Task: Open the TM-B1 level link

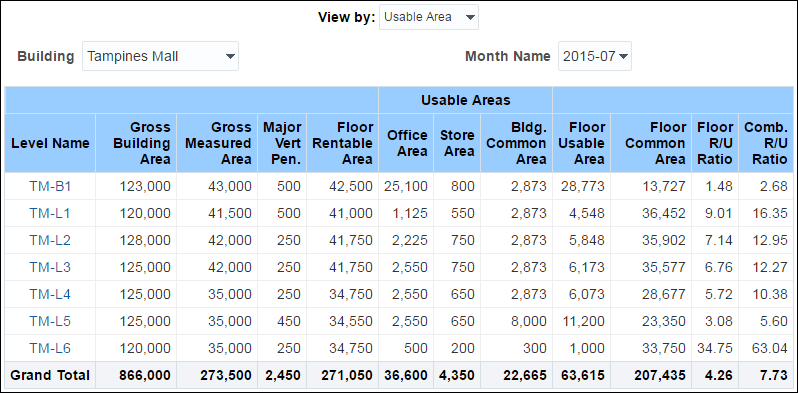Action: (x=50, y=186)
